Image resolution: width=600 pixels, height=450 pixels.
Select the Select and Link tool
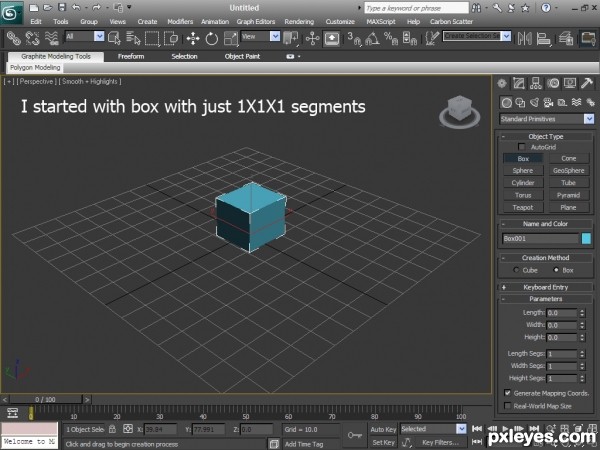click(x=13, y=38)
